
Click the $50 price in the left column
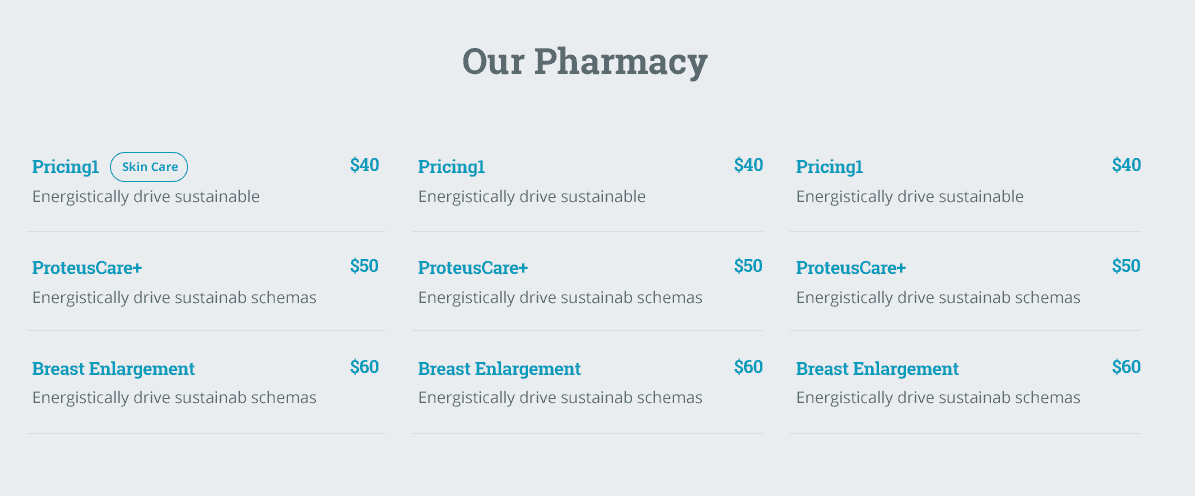[x=364, y=266]
